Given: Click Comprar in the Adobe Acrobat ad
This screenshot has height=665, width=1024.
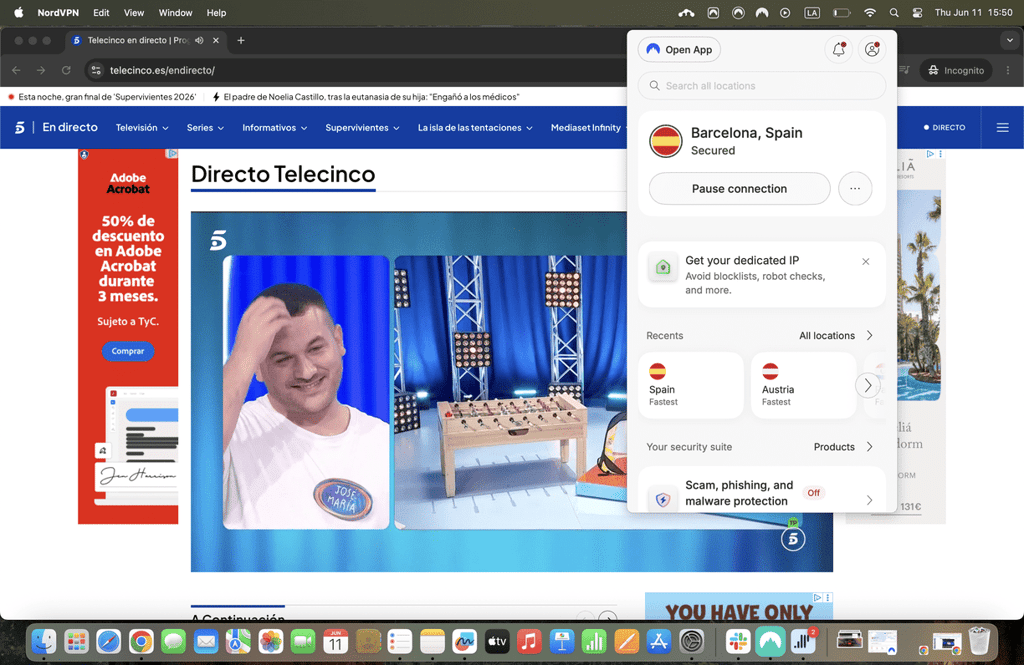Looking at the screenshot, I should pyautogui.click(x=127, y=351).
